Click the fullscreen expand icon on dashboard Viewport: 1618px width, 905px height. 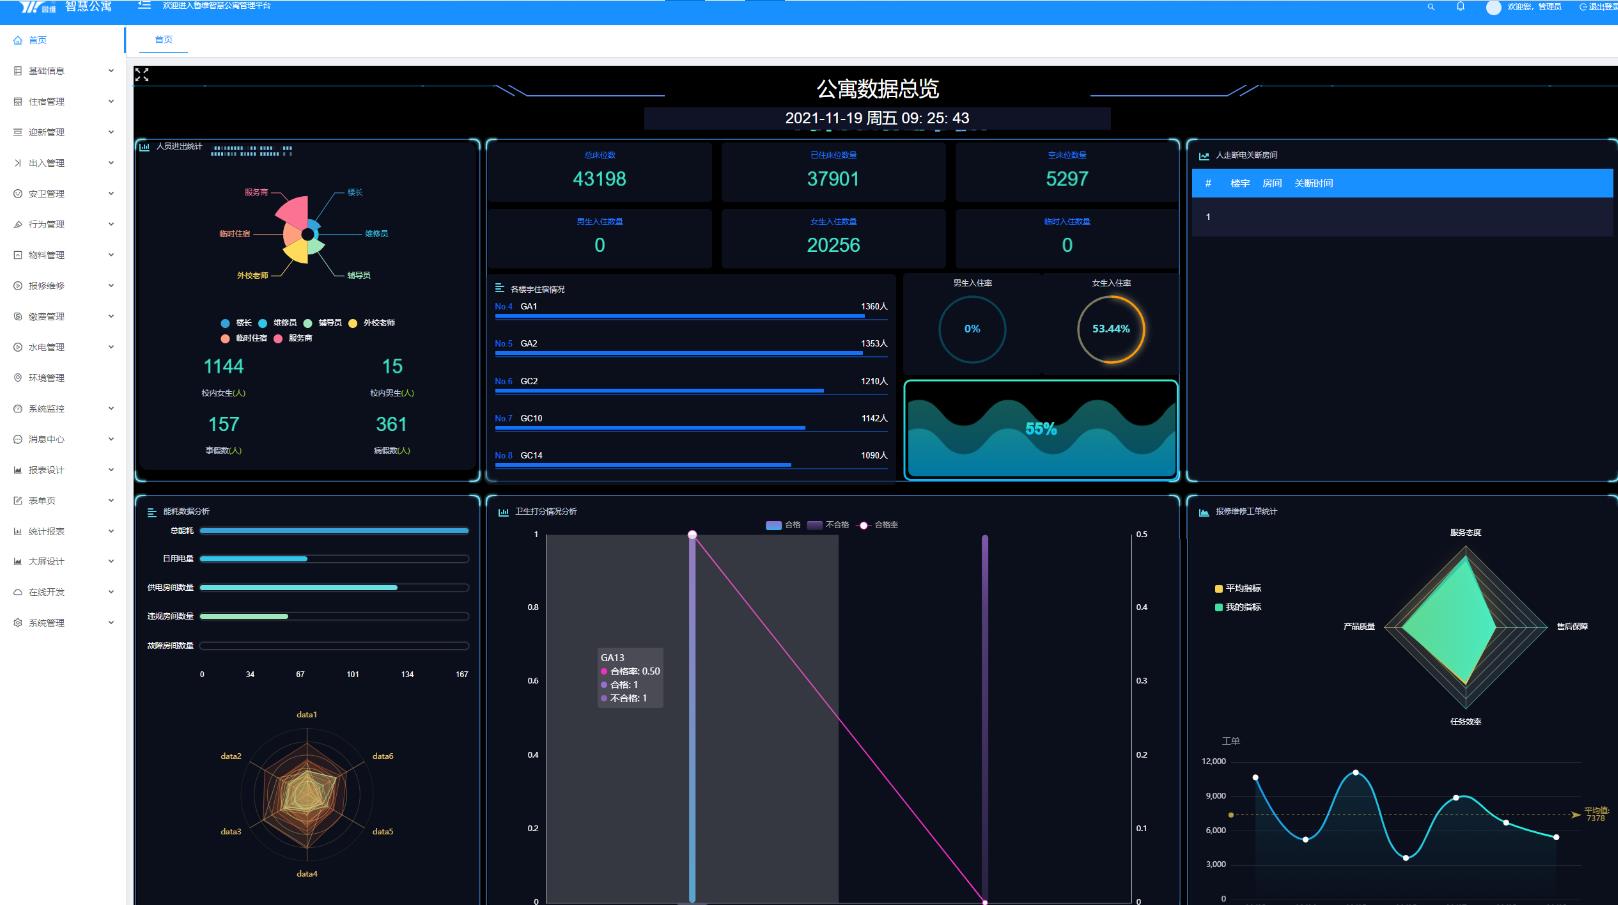142,75
